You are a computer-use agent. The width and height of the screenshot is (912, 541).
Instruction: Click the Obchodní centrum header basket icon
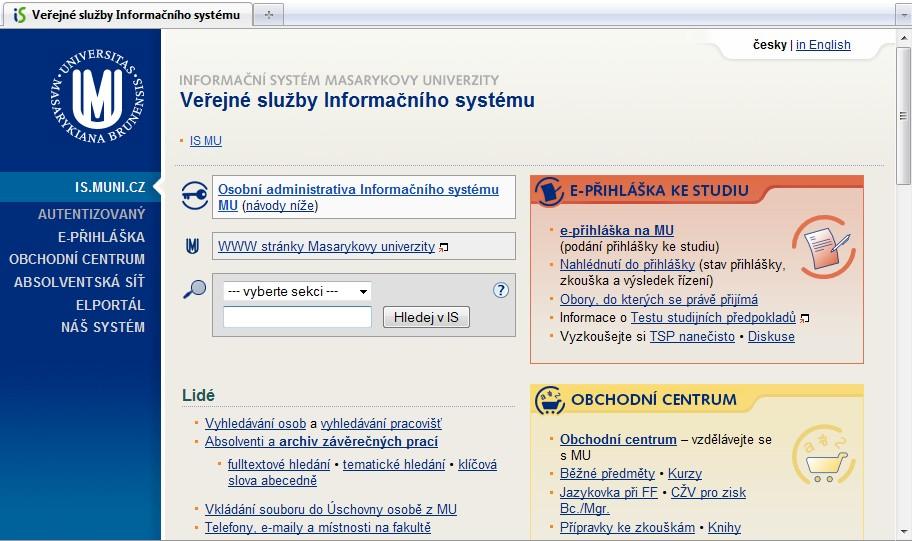click(x=550, y=400)
